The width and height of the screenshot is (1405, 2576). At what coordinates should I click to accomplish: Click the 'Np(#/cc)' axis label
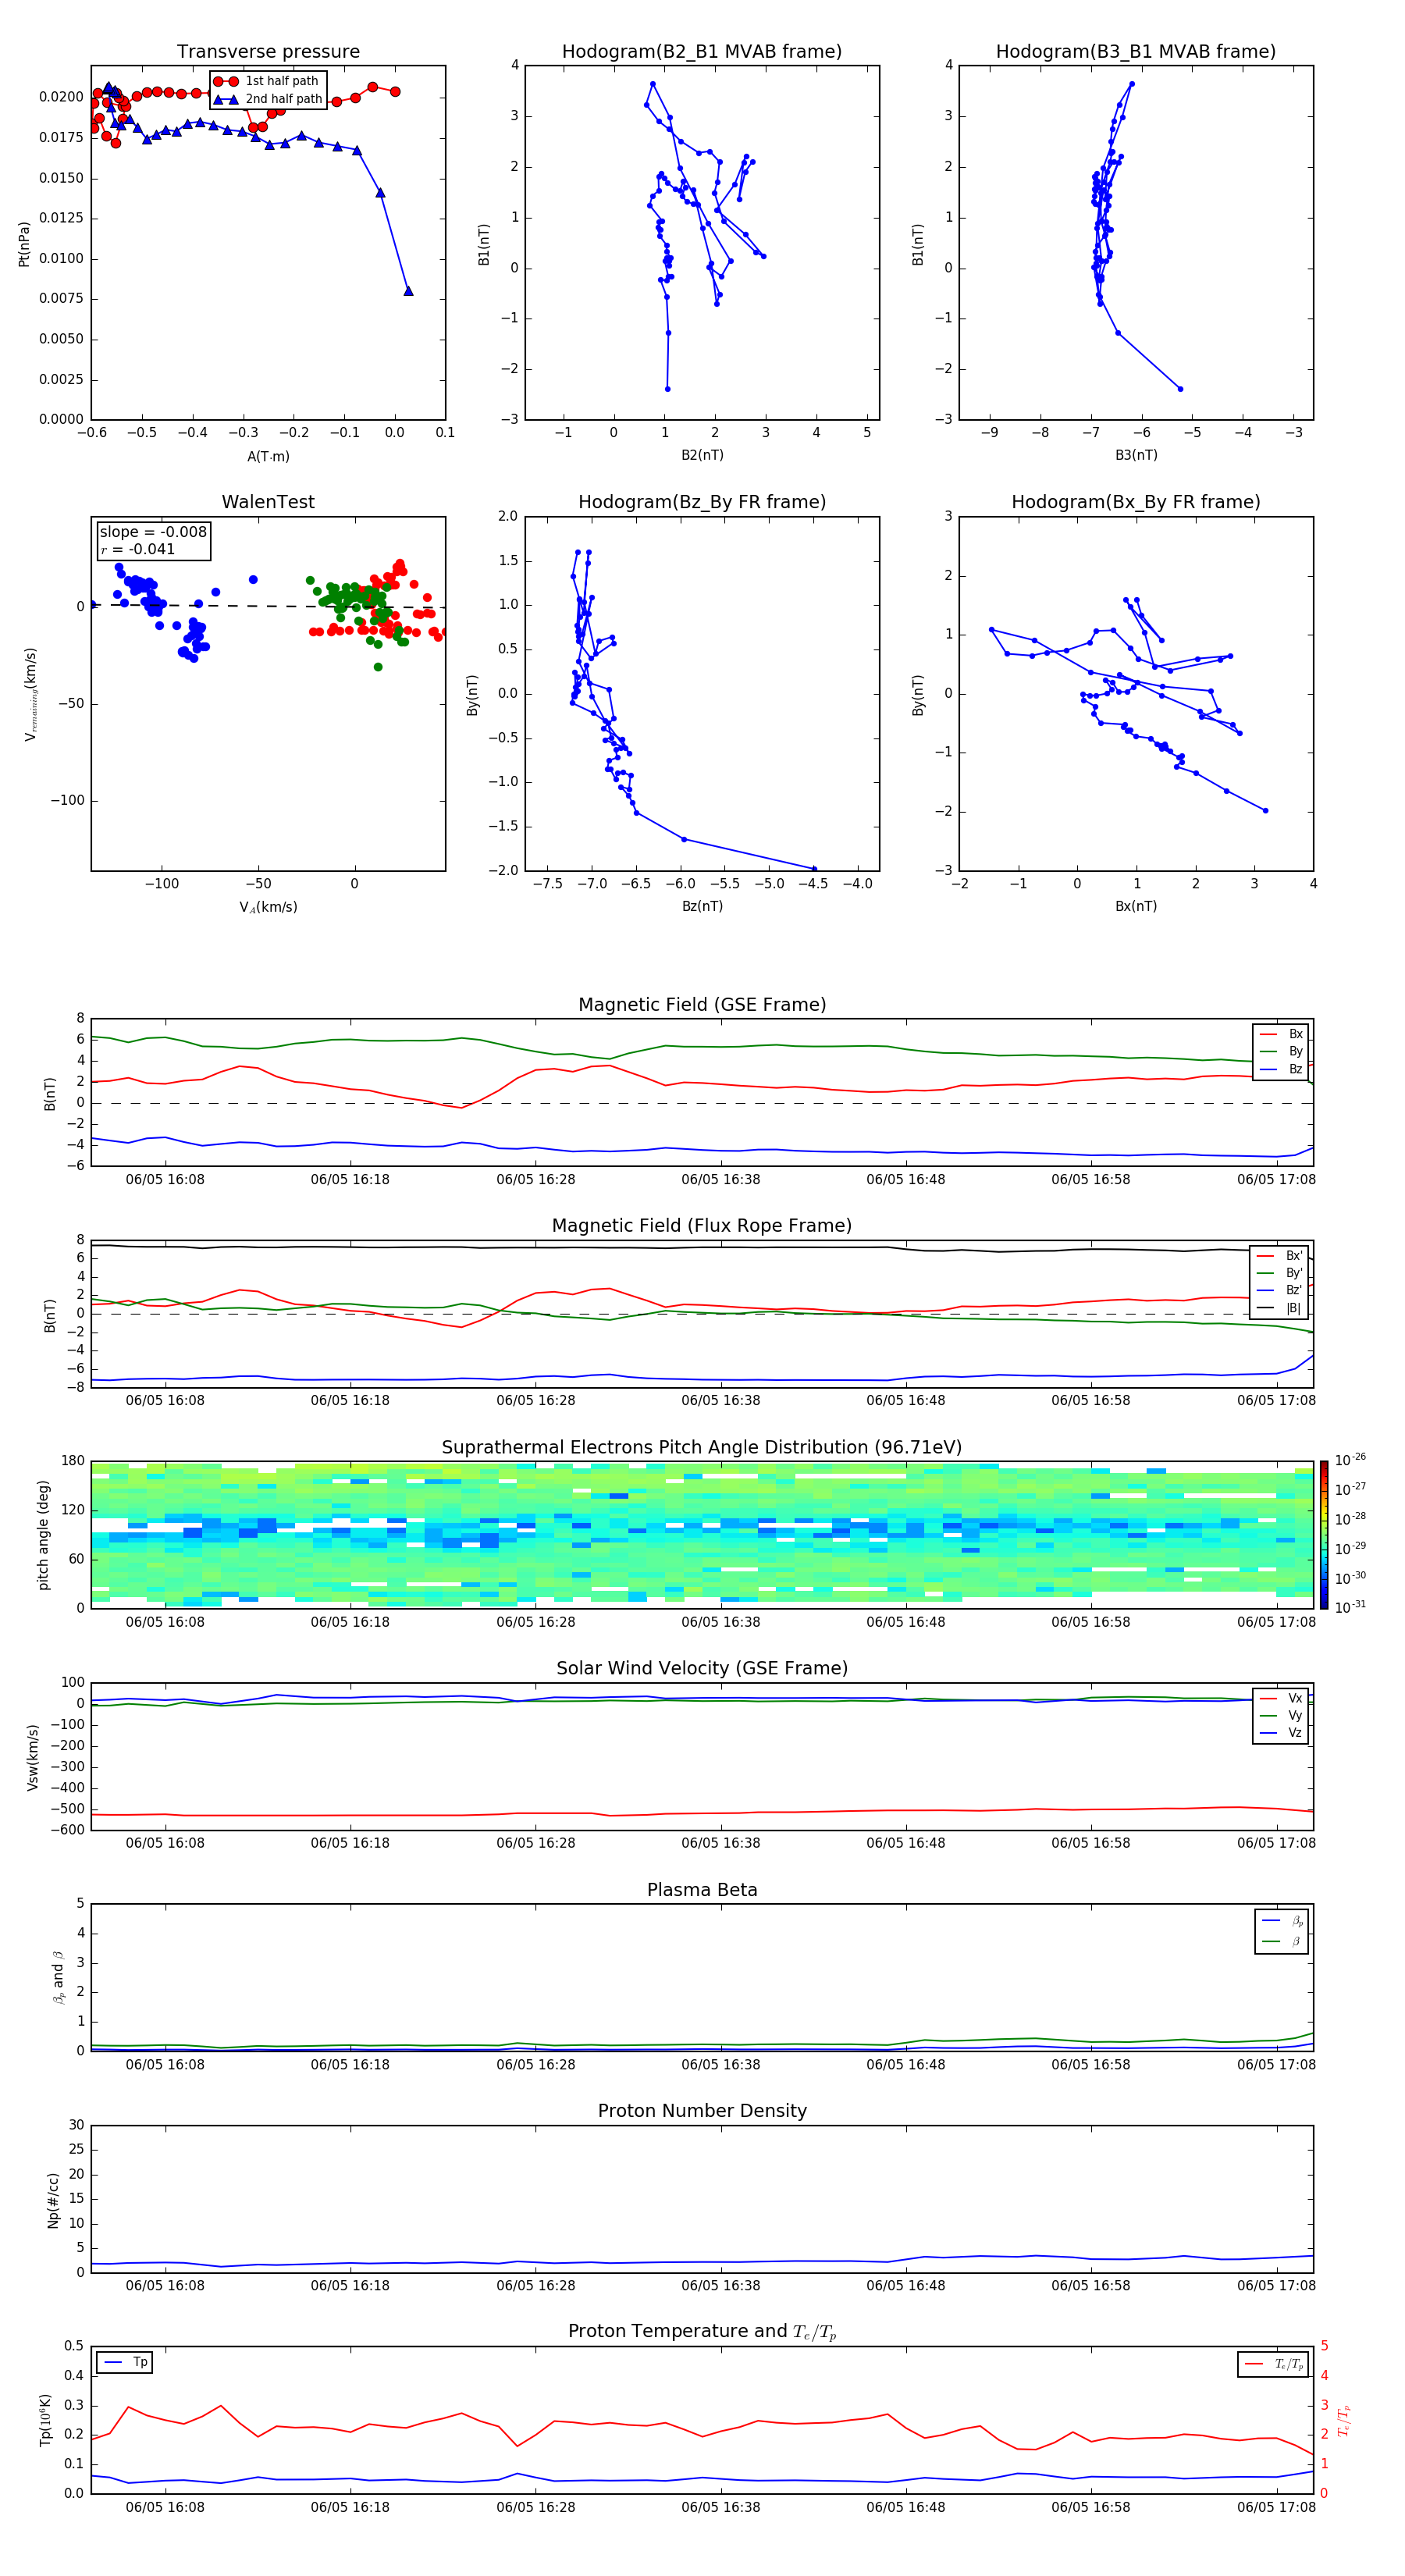tap(53, 2200)
